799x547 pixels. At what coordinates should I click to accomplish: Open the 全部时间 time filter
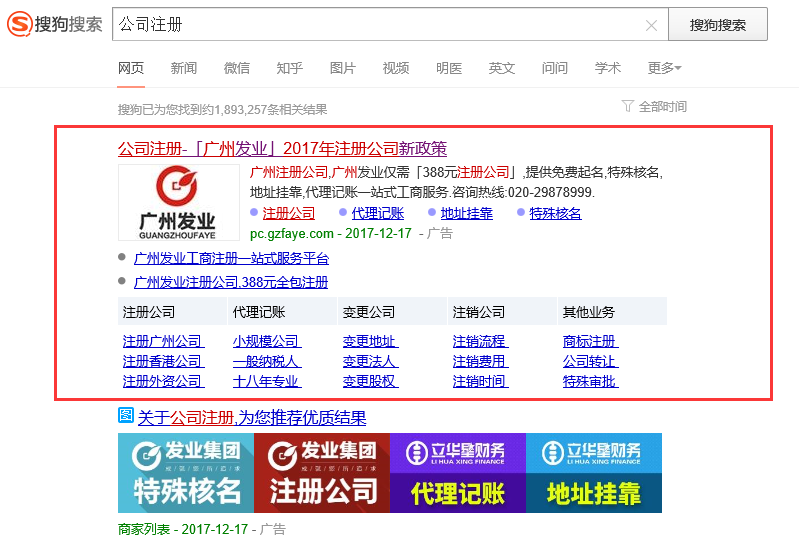662,106
